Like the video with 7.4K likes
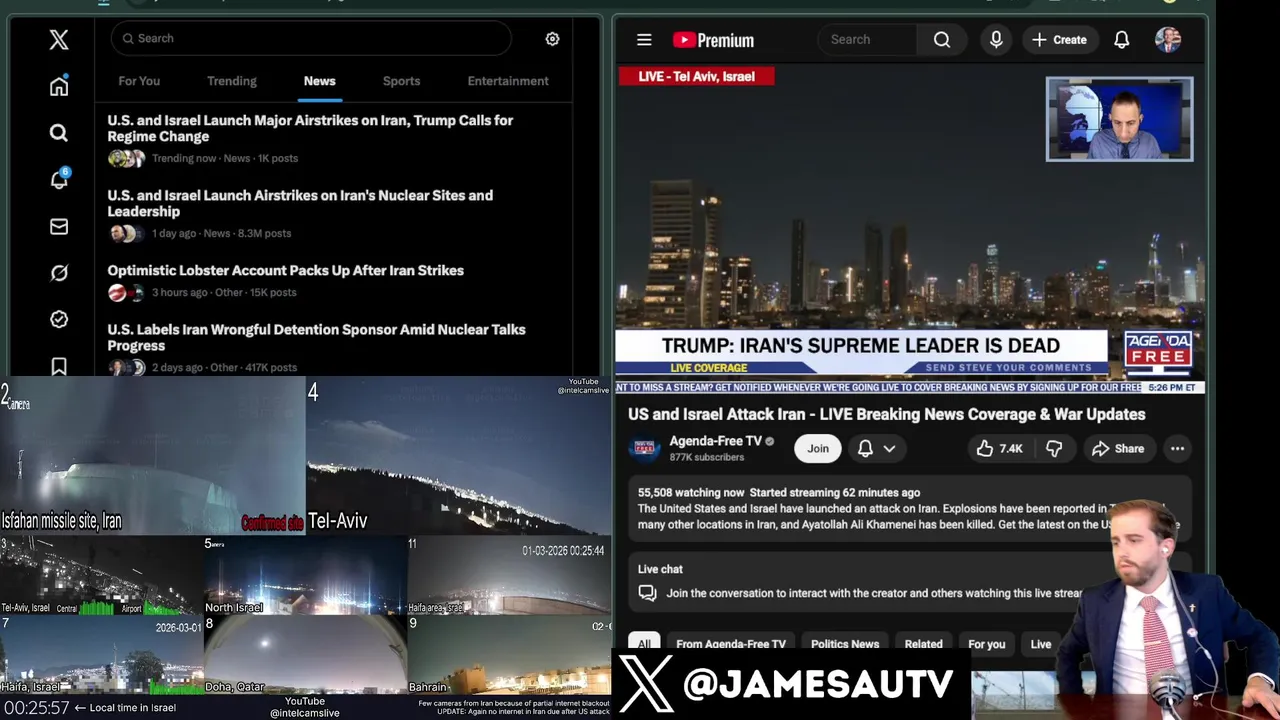Viewport: 1280px width, 720px height. pyautogui.click(x=999, y=449)
